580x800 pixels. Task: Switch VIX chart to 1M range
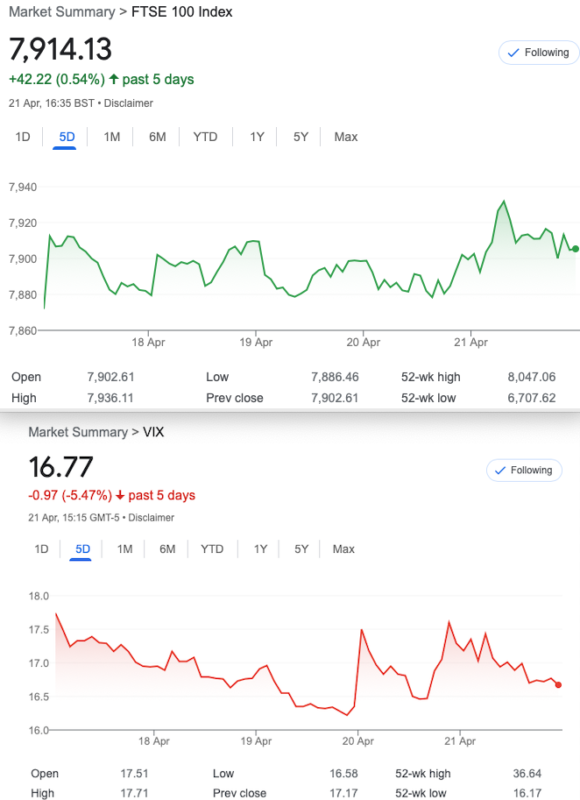click(x=124, y=549)
